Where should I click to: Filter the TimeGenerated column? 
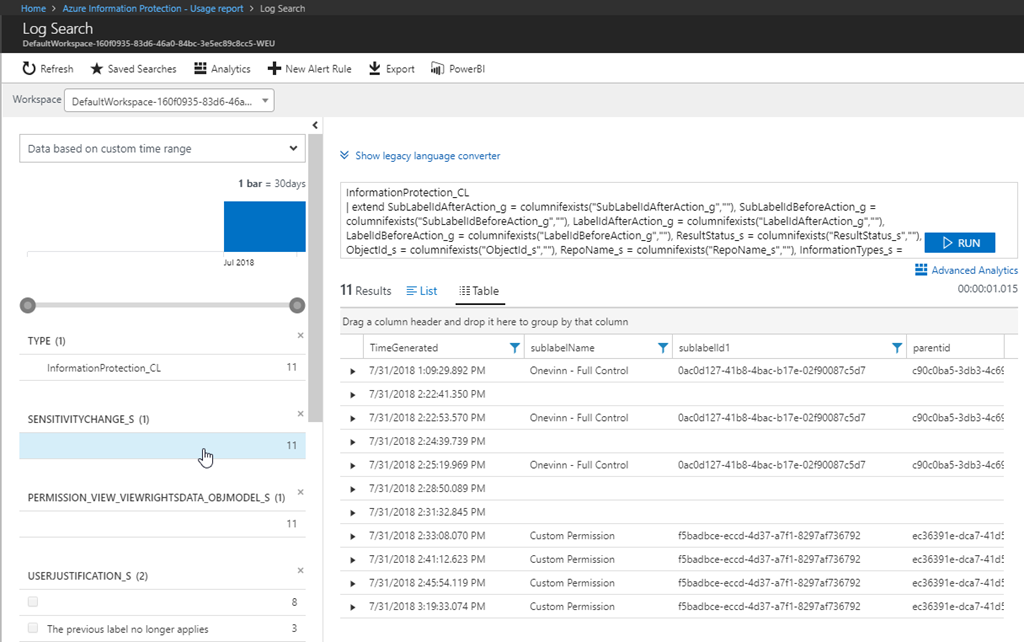coord(515,348)
